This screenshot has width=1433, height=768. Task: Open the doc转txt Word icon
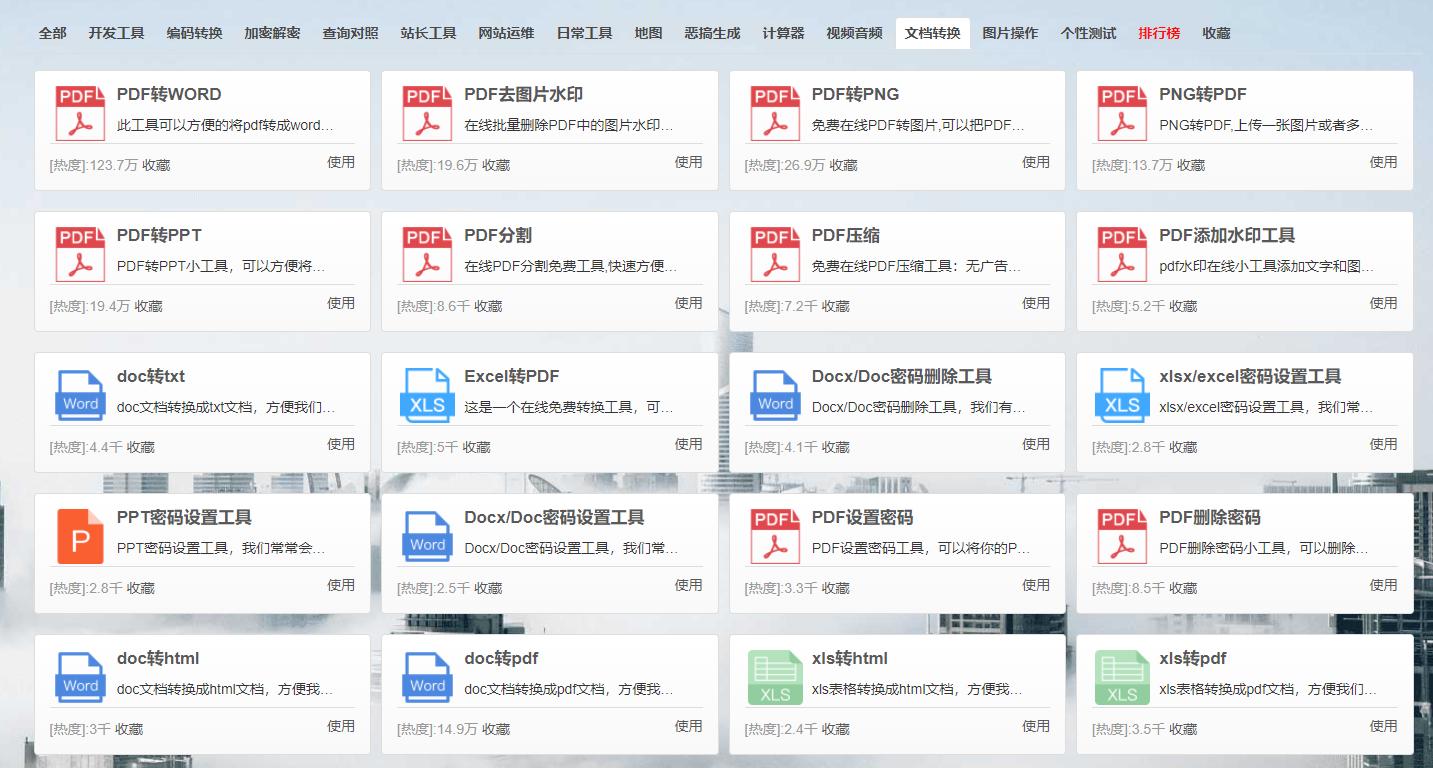point(80,394)
